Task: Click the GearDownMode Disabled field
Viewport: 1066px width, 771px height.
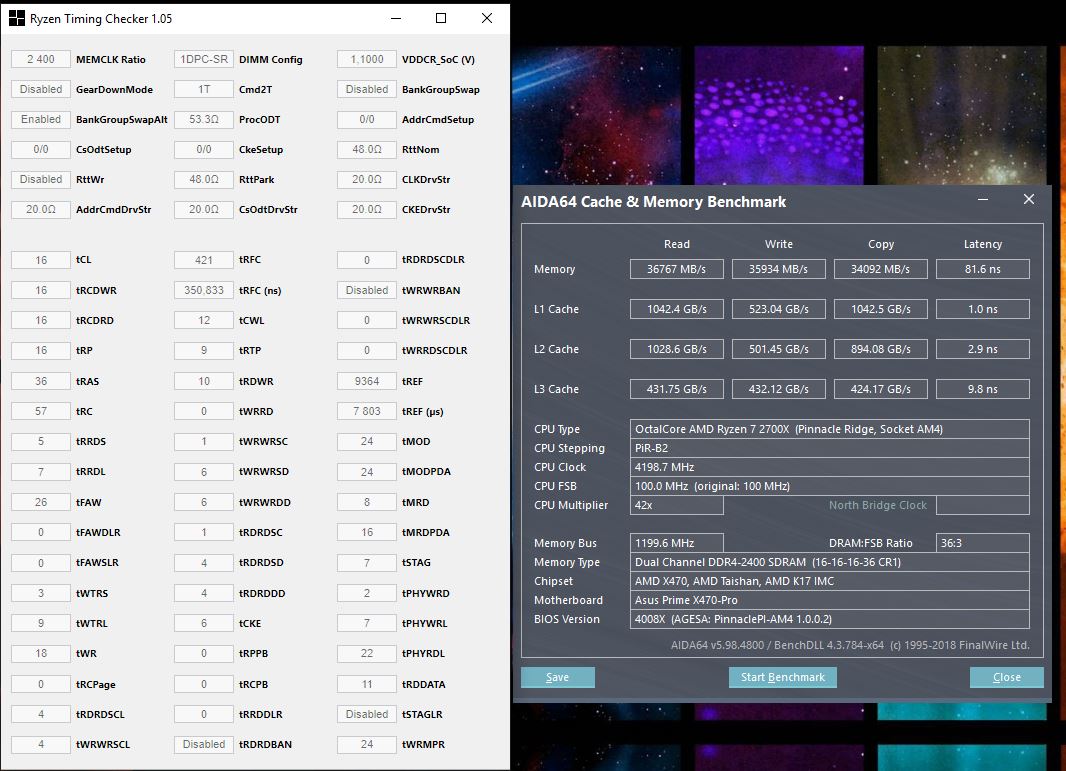Action: click(41, 89)
